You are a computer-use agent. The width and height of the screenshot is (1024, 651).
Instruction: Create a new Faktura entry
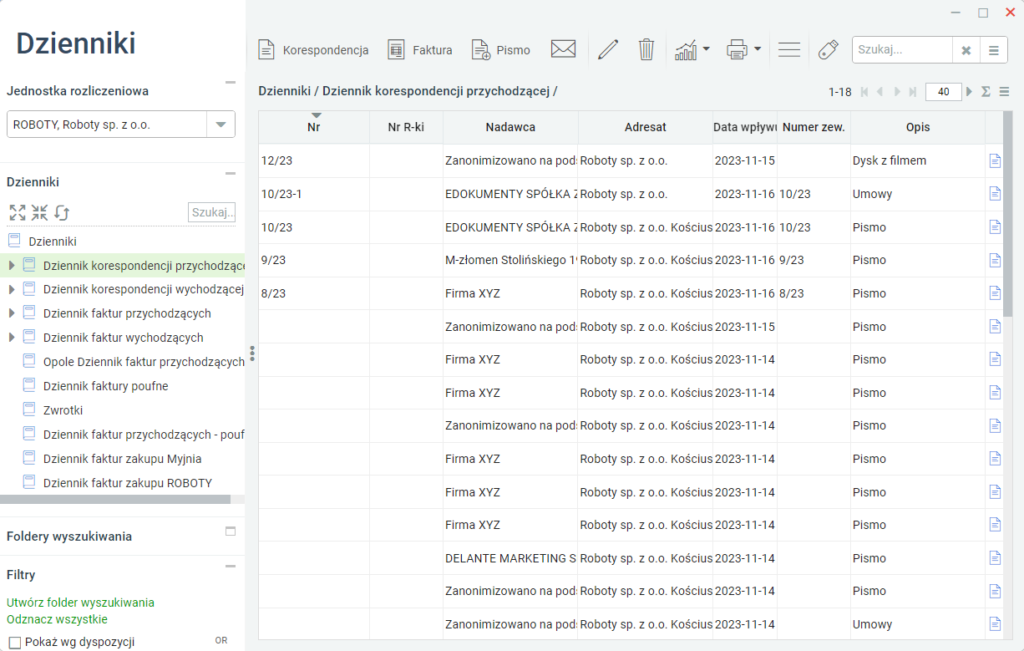click(419, 50)
